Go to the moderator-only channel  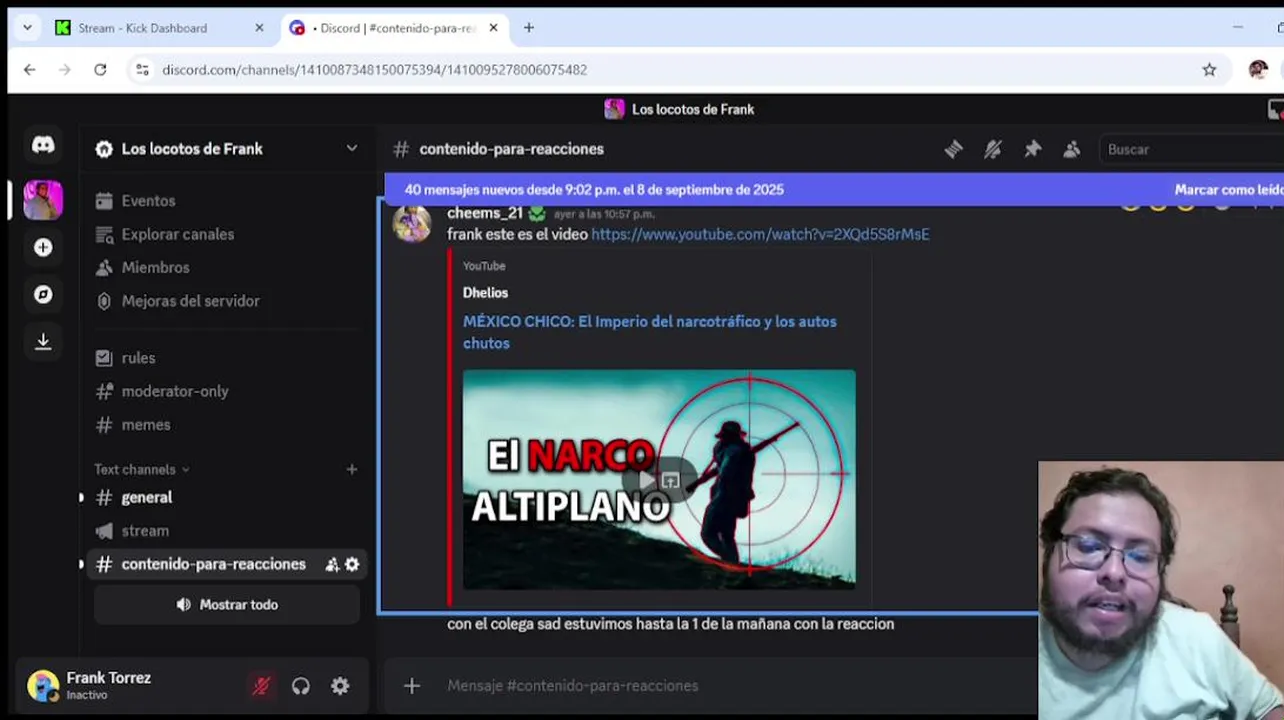tap(175, 391)
